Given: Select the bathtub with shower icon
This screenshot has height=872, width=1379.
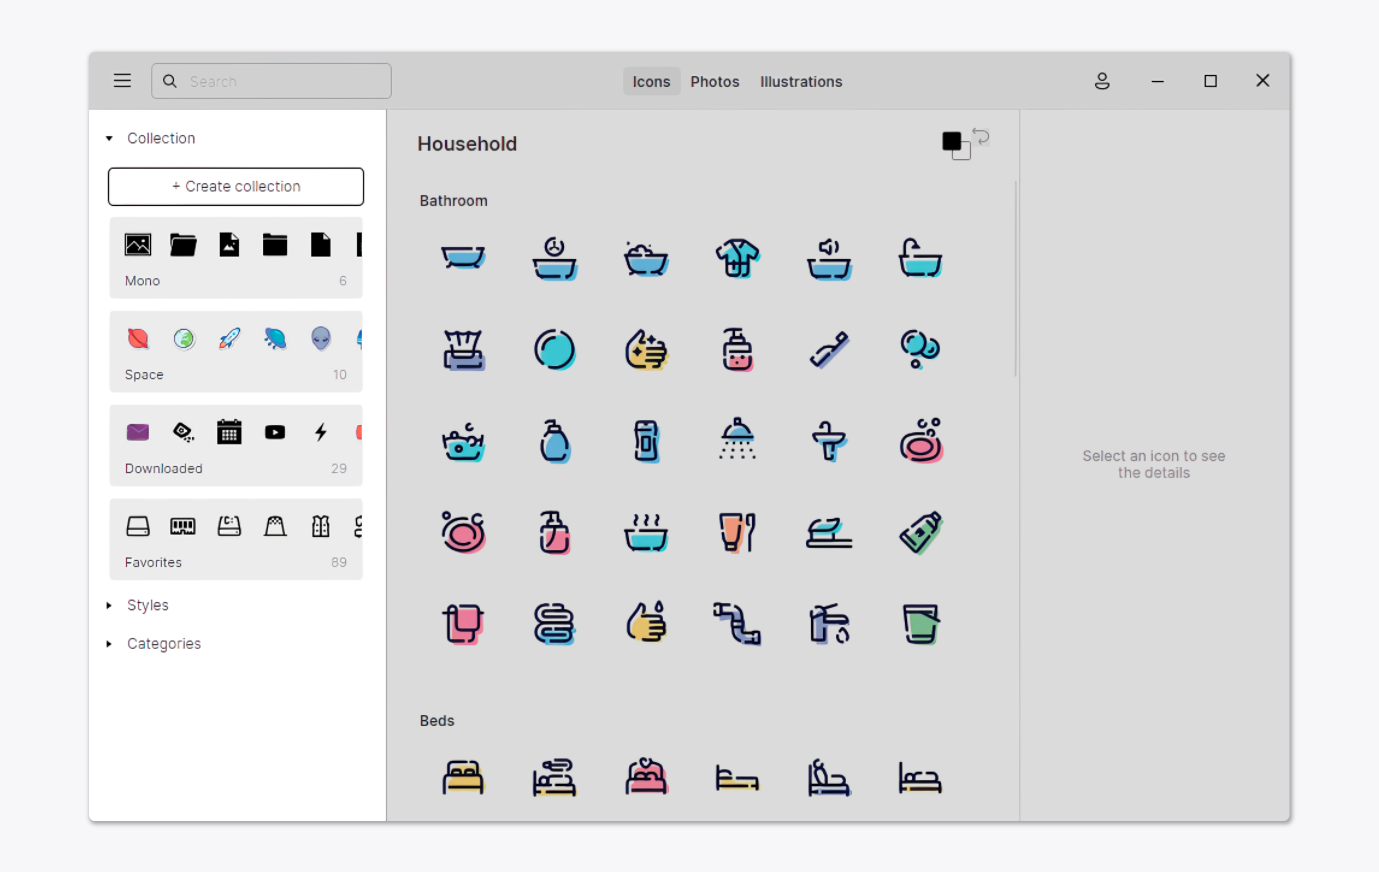Looking at the screenshot, I should pos(920,258).
